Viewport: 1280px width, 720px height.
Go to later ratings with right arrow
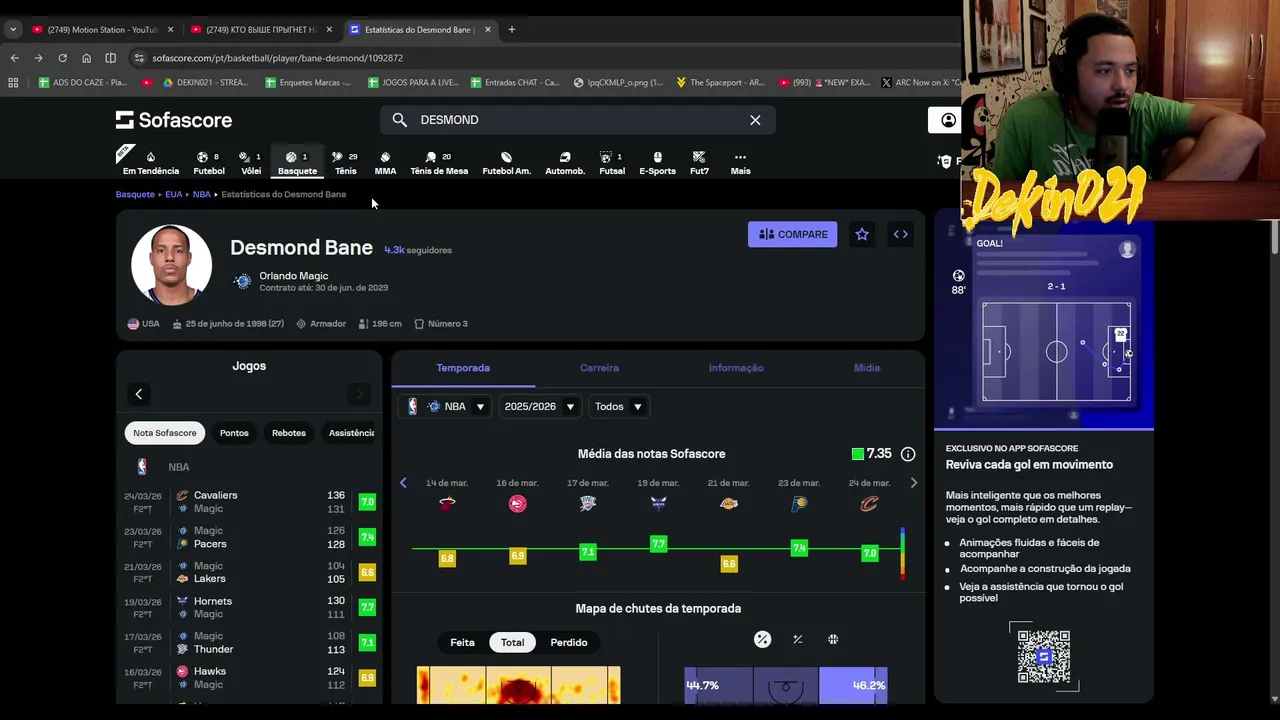click(913, 483)
